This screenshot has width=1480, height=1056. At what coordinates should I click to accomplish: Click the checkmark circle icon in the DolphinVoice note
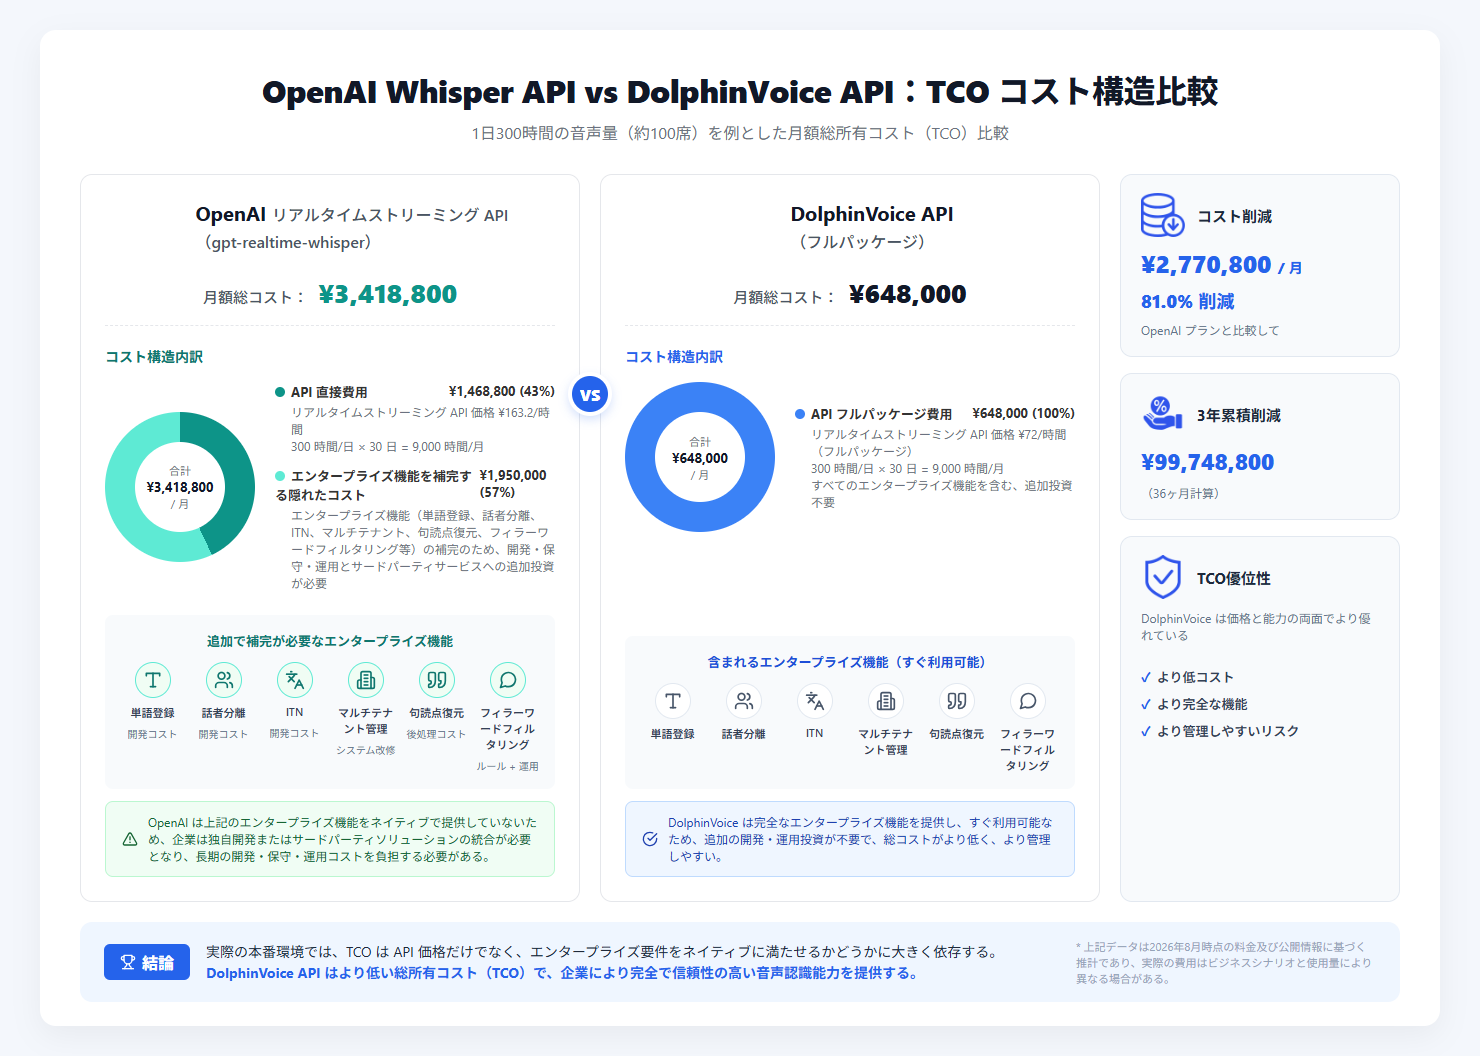pos(650,839)
